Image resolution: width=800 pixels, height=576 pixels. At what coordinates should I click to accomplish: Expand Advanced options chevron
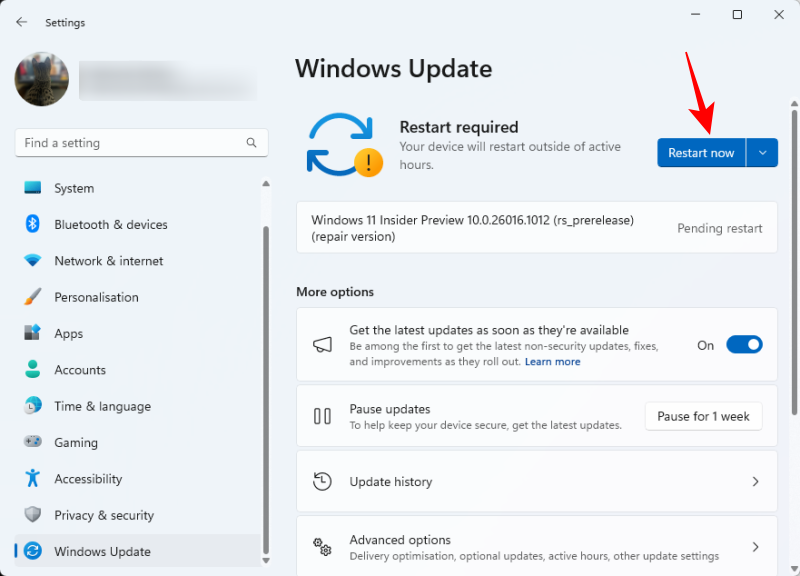[x=756, y=547]
